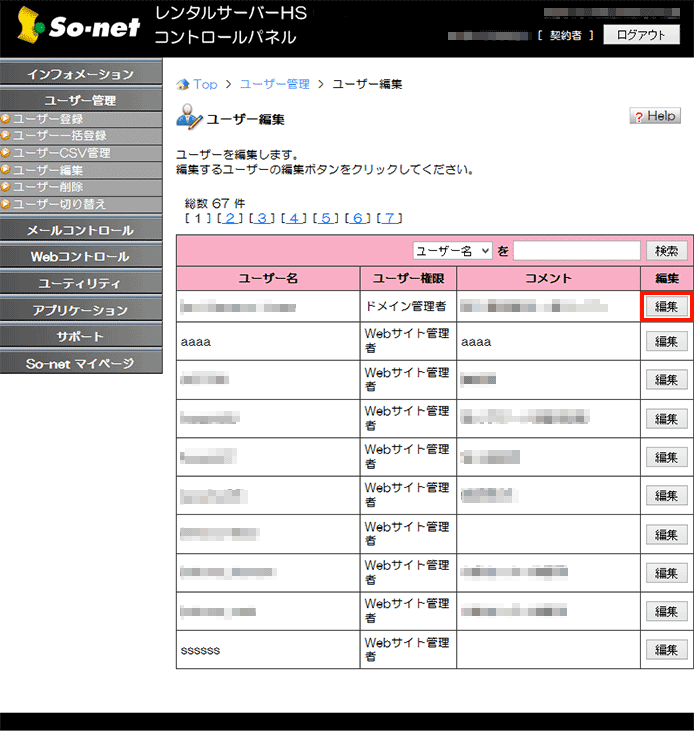Click 編集 for user aaaa

pos(666,342)
